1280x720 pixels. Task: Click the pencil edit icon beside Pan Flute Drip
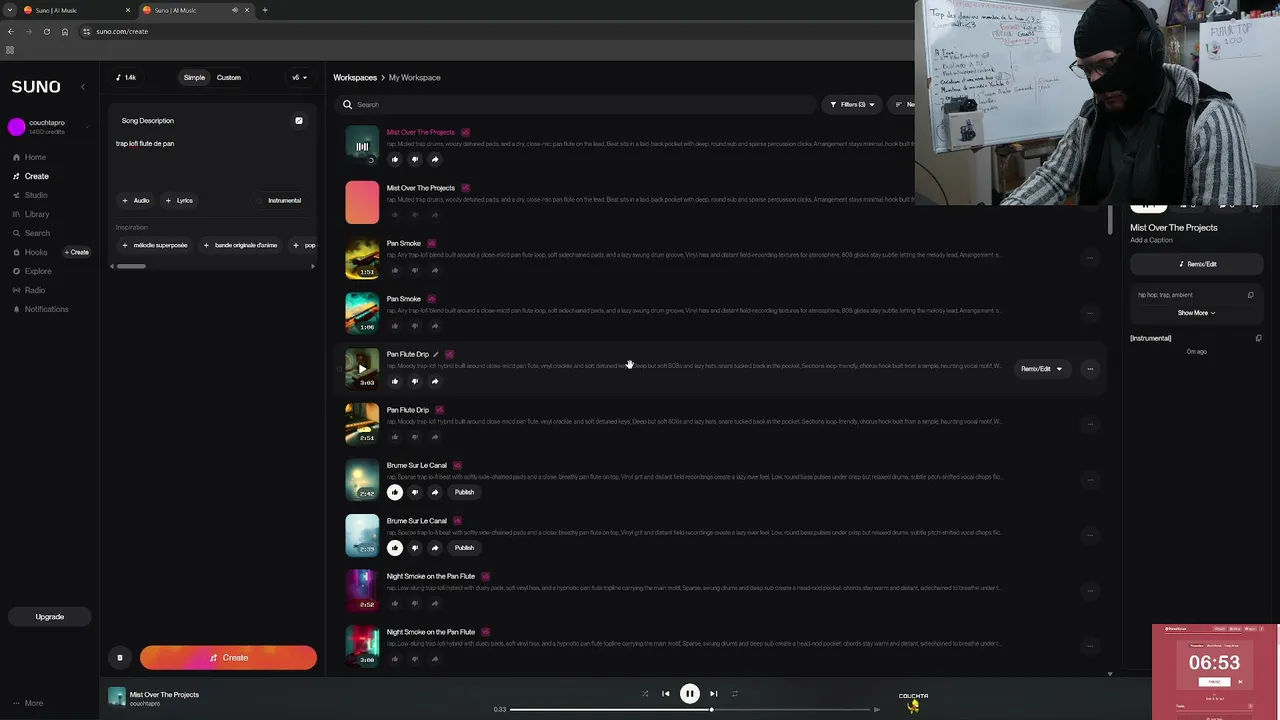436,354
